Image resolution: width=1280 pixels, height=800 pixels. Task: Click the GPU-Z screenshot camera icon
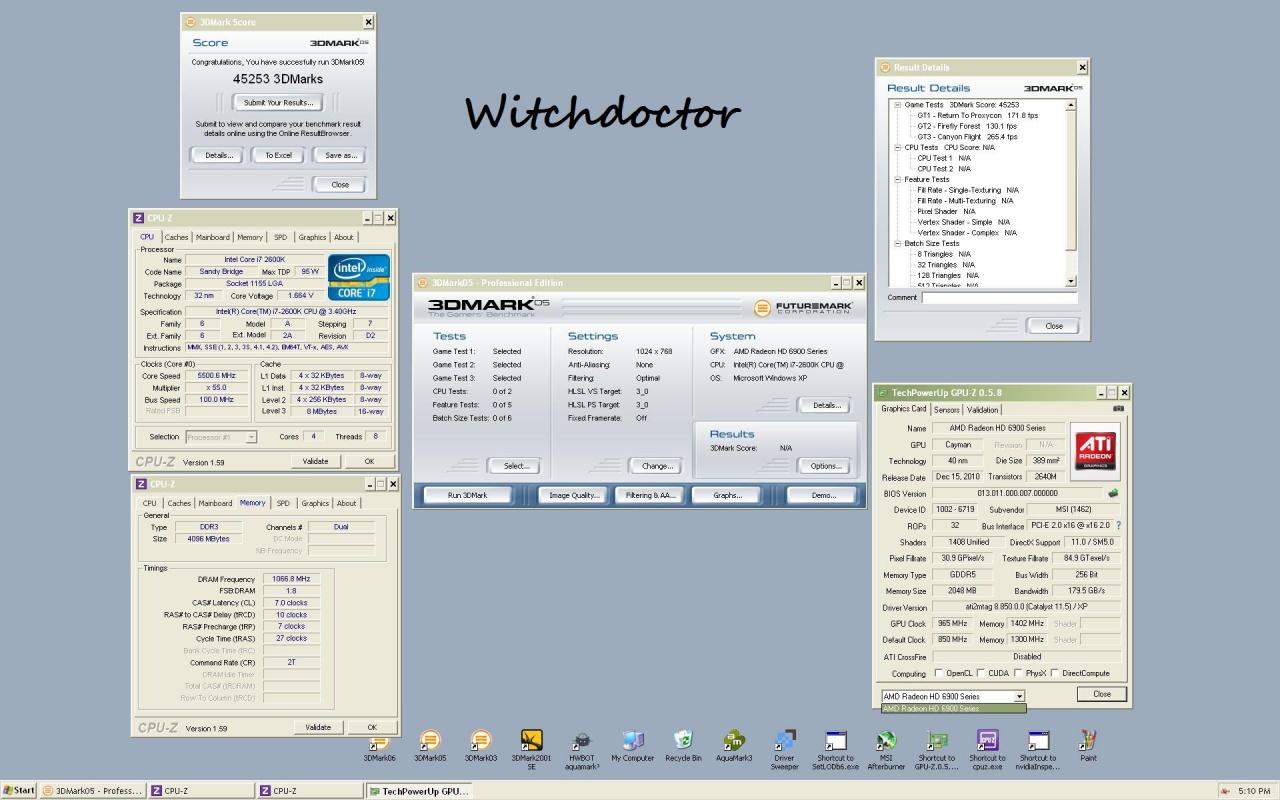pyautogui.click(x=1118, y=408)
